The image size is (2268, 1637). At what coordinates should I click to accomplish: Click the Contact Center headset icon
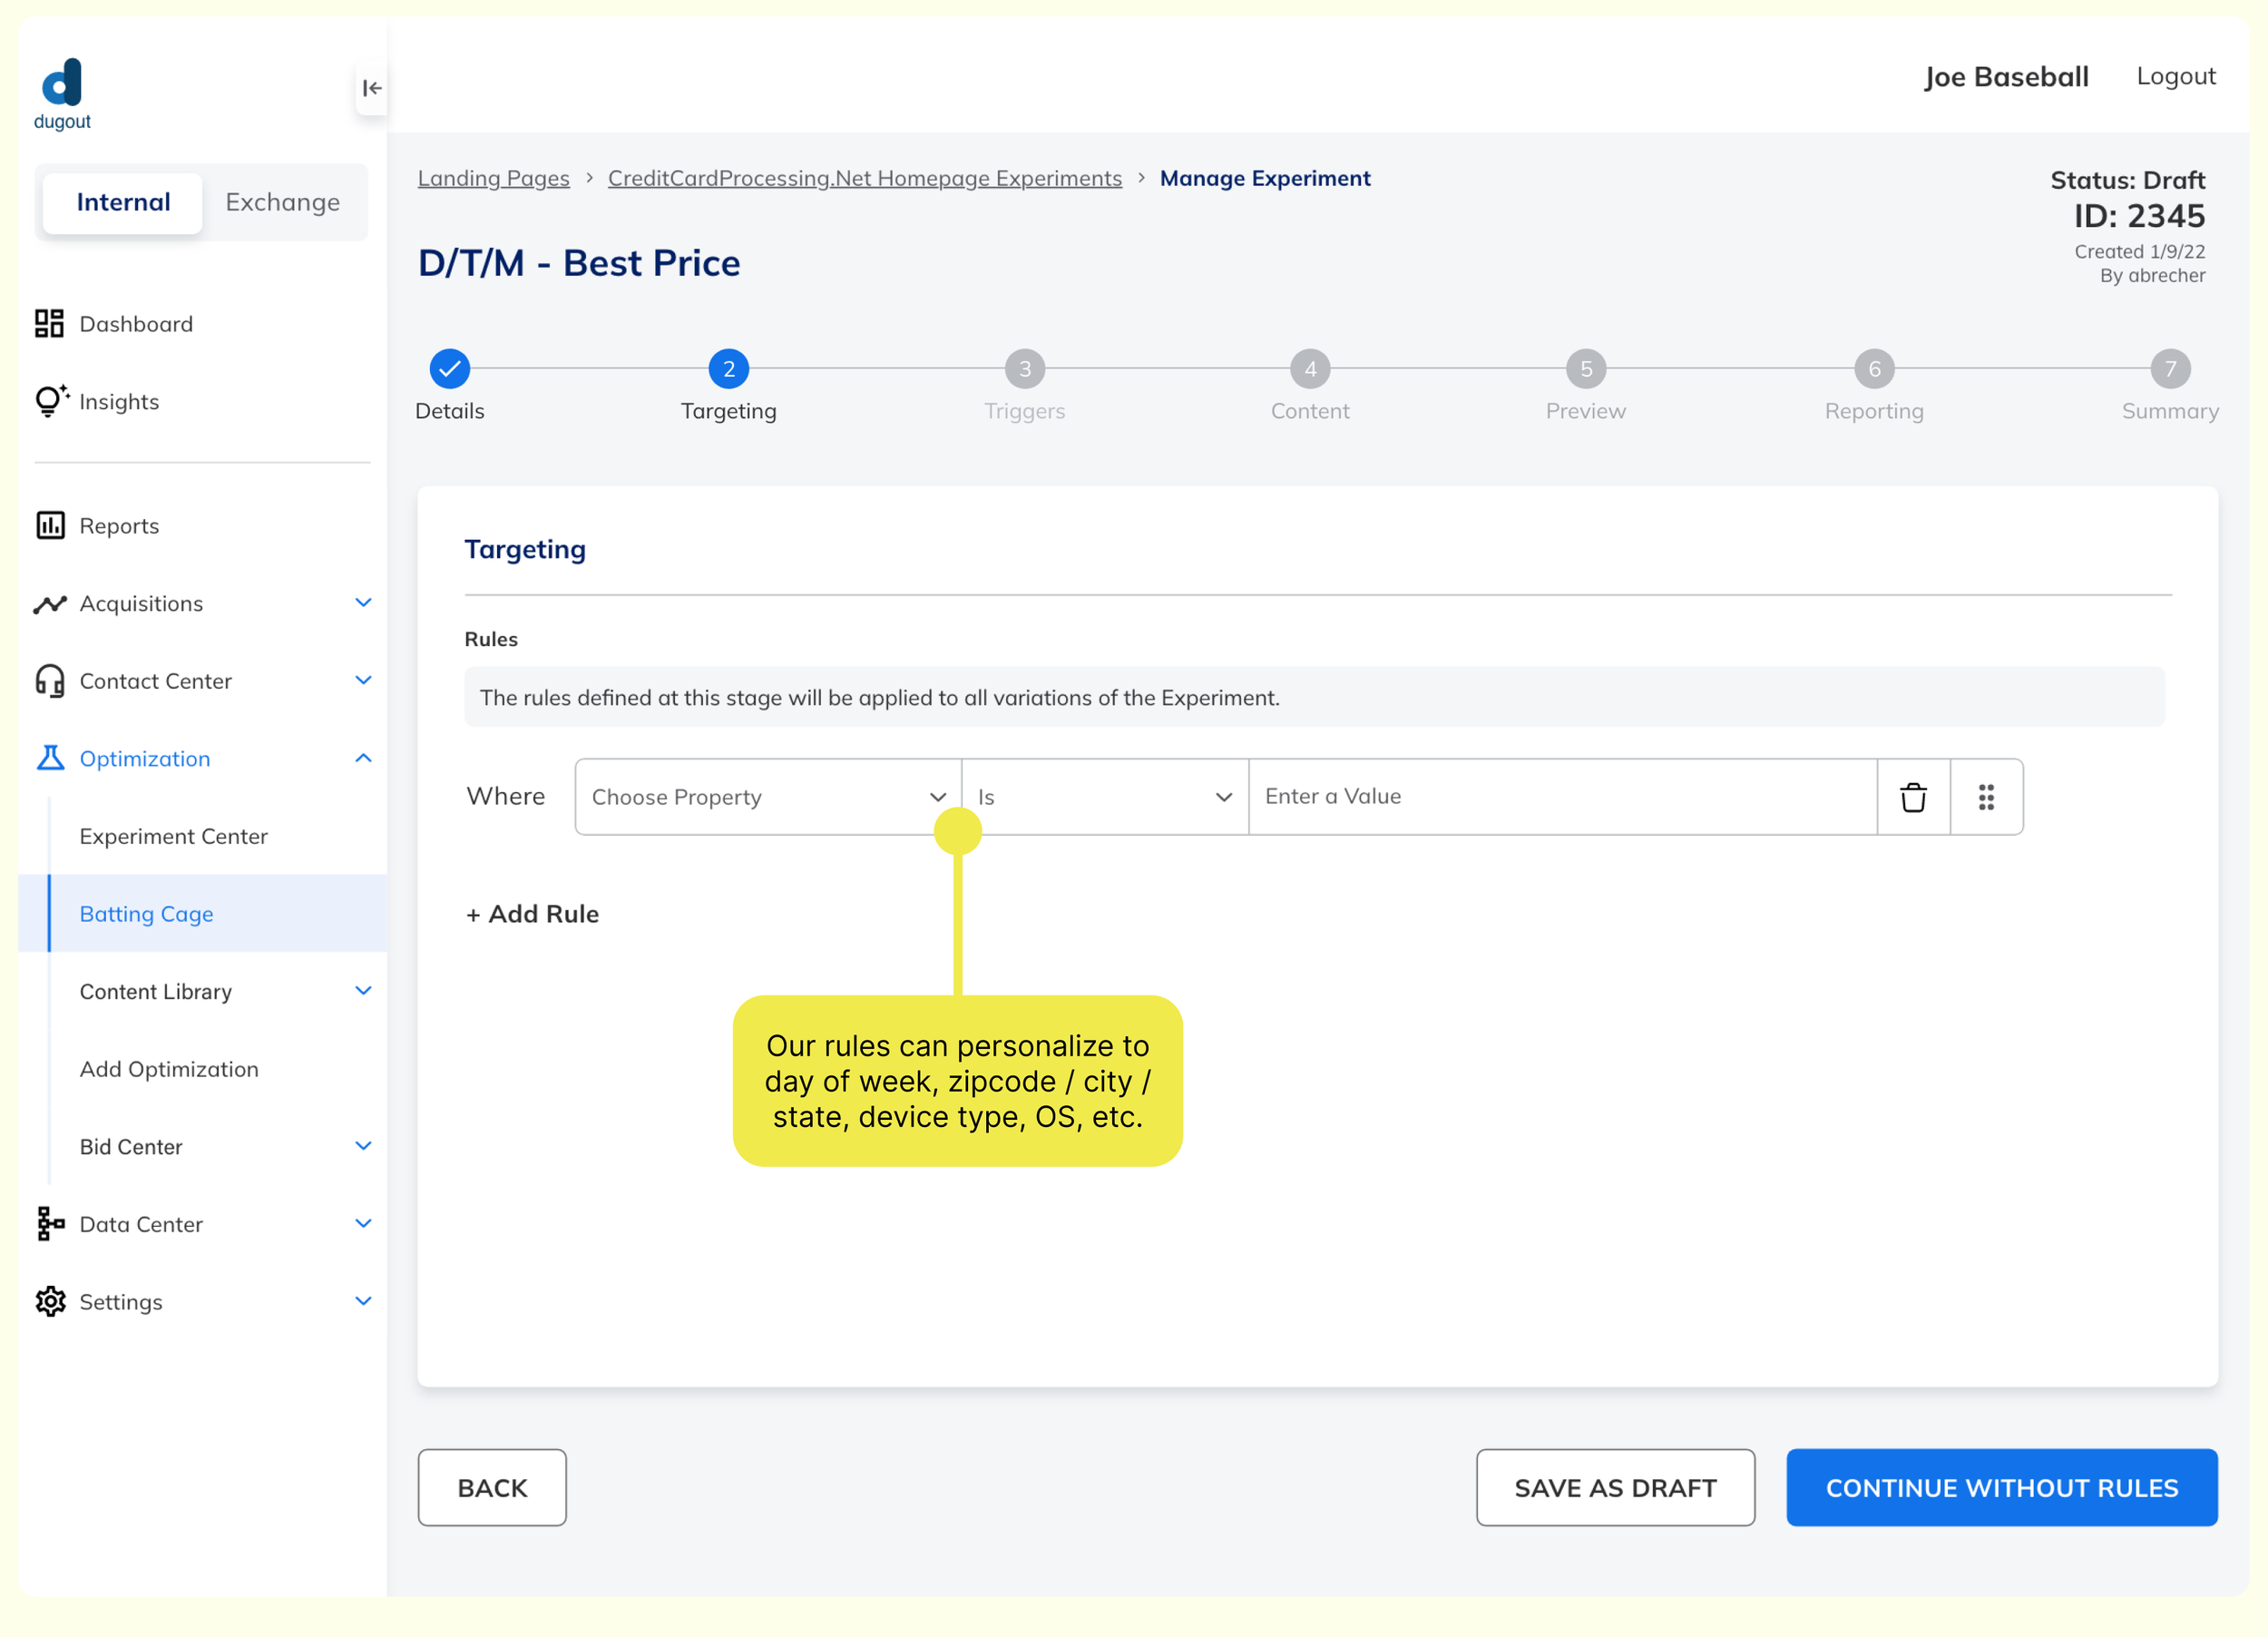pos(50,681)
